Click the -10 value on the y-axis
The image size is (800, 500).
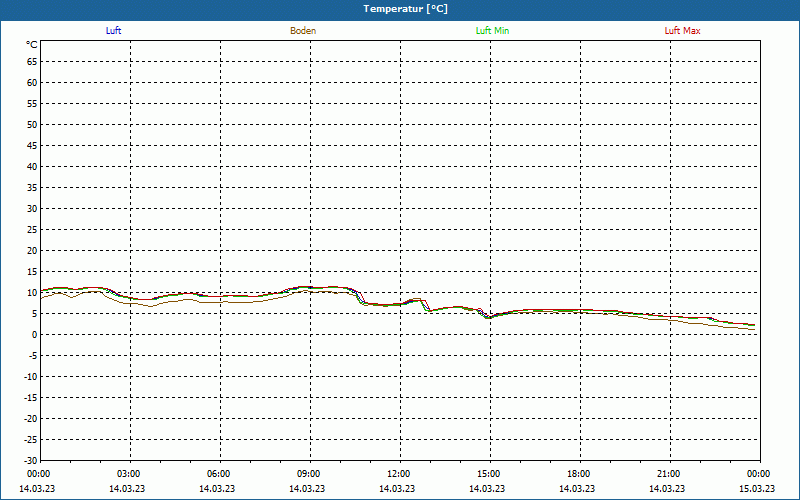click(x=31, y=377)
